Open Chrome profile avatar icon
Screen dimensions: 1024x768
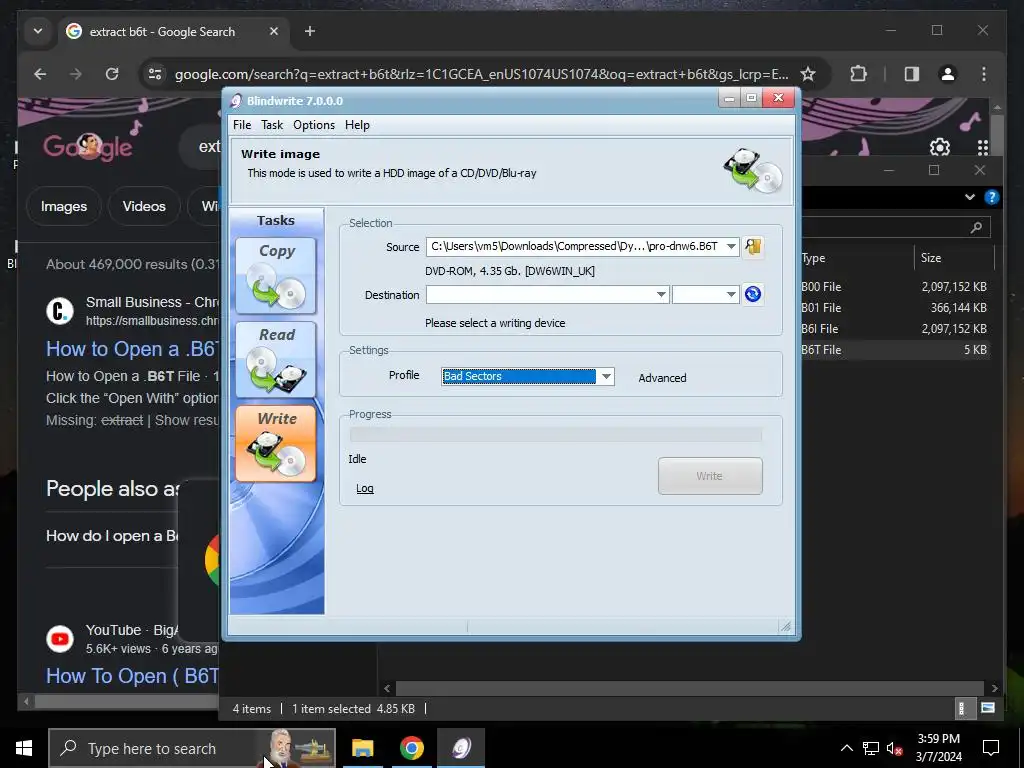pos(948,74)
